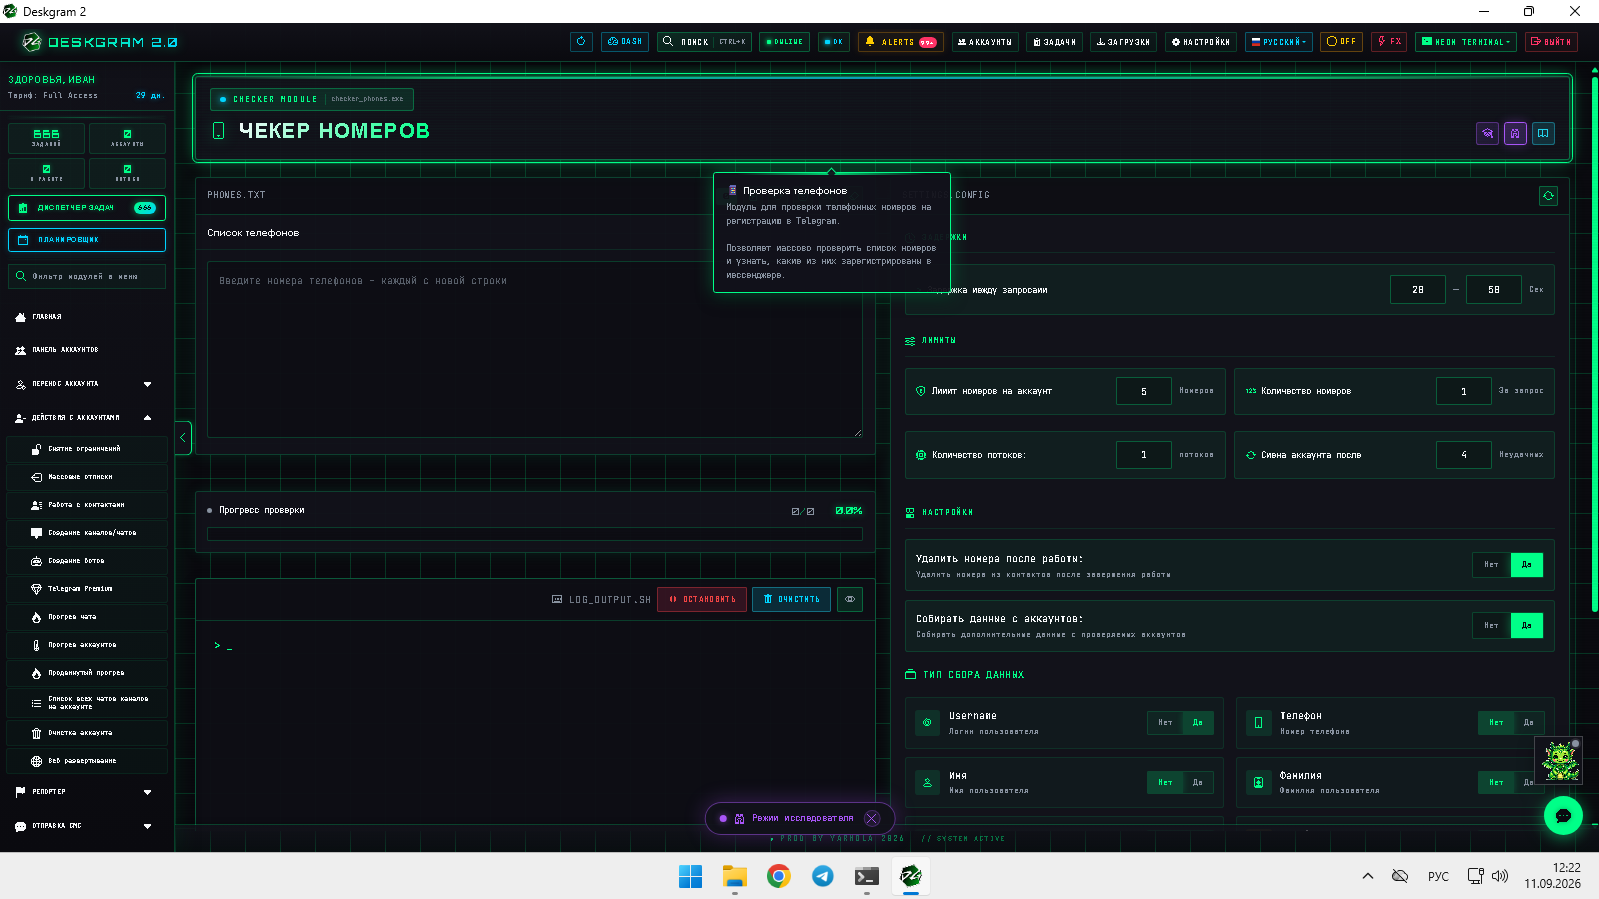Set Телефон collection to Да
This screenshot has height=899, width=1599.
tap(1529, 722)
